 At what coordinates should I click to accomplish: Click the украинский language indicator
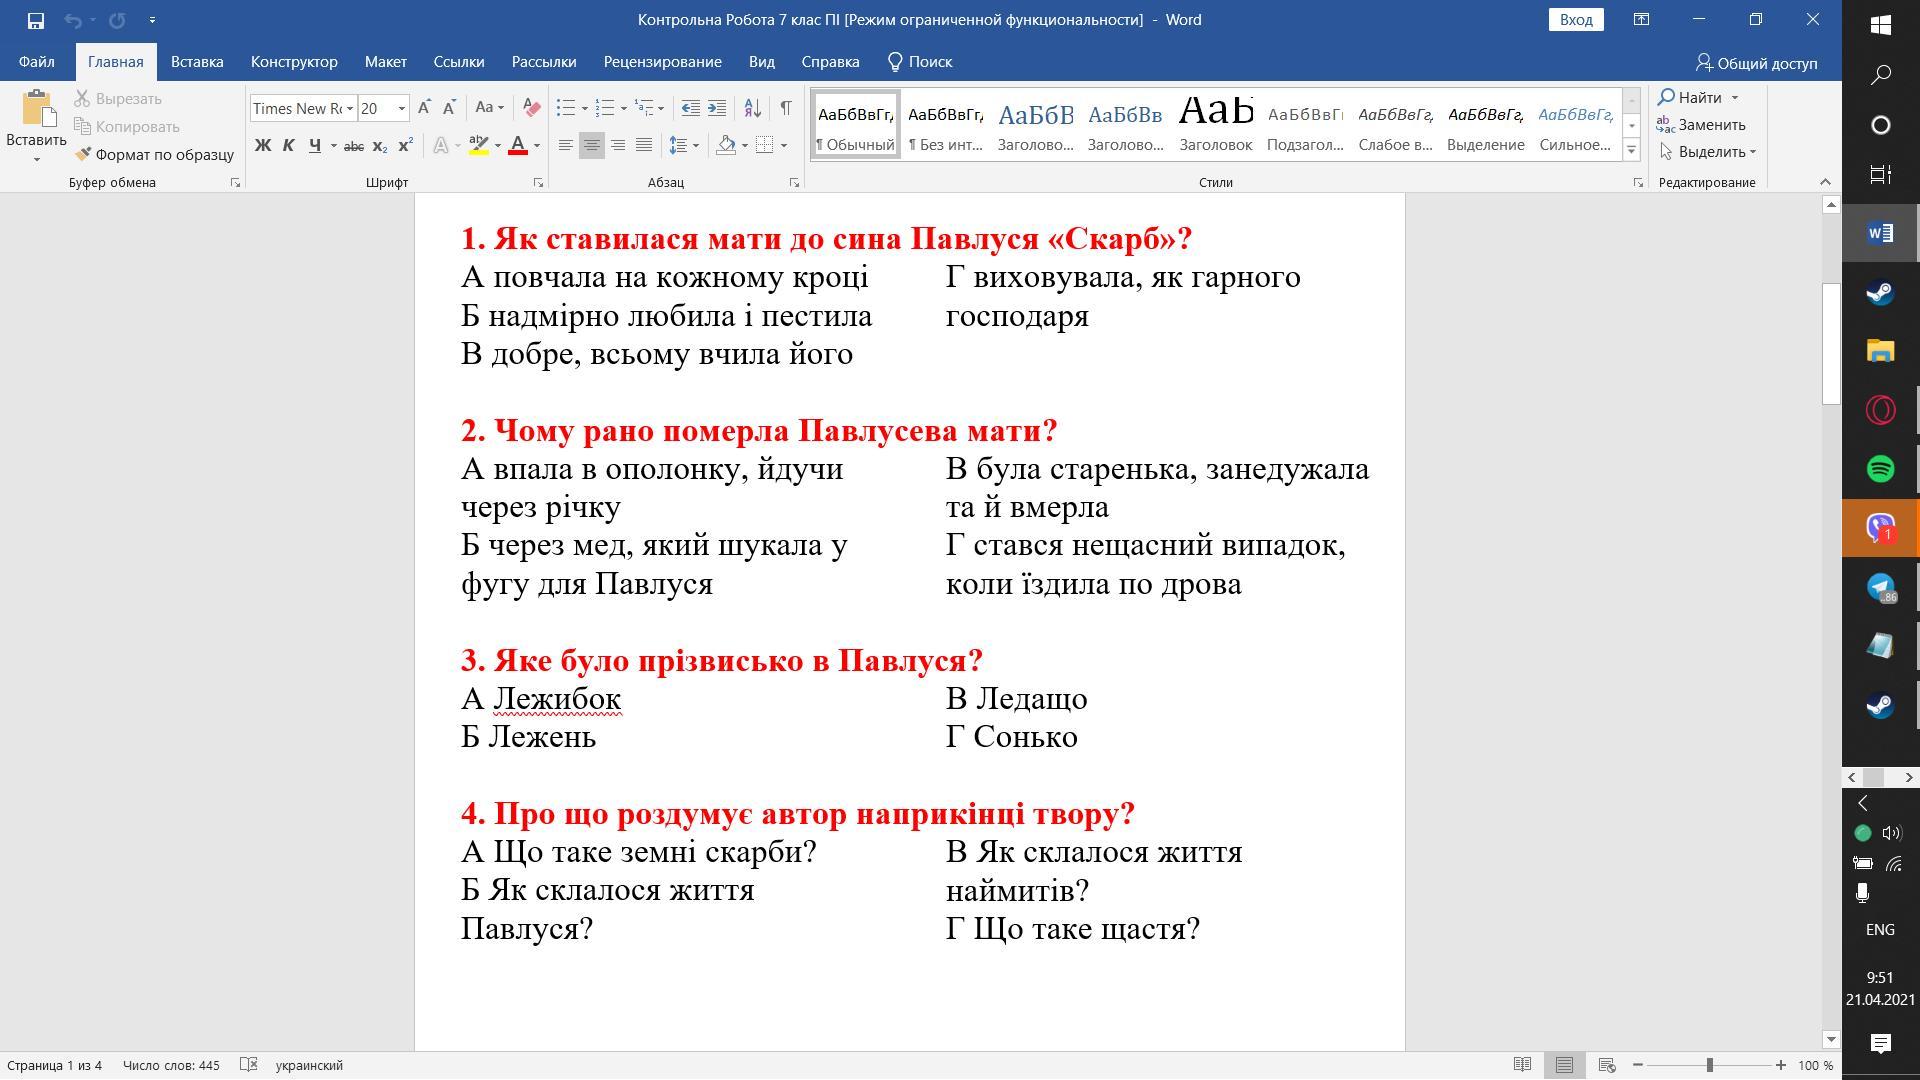coord(309,1065)
